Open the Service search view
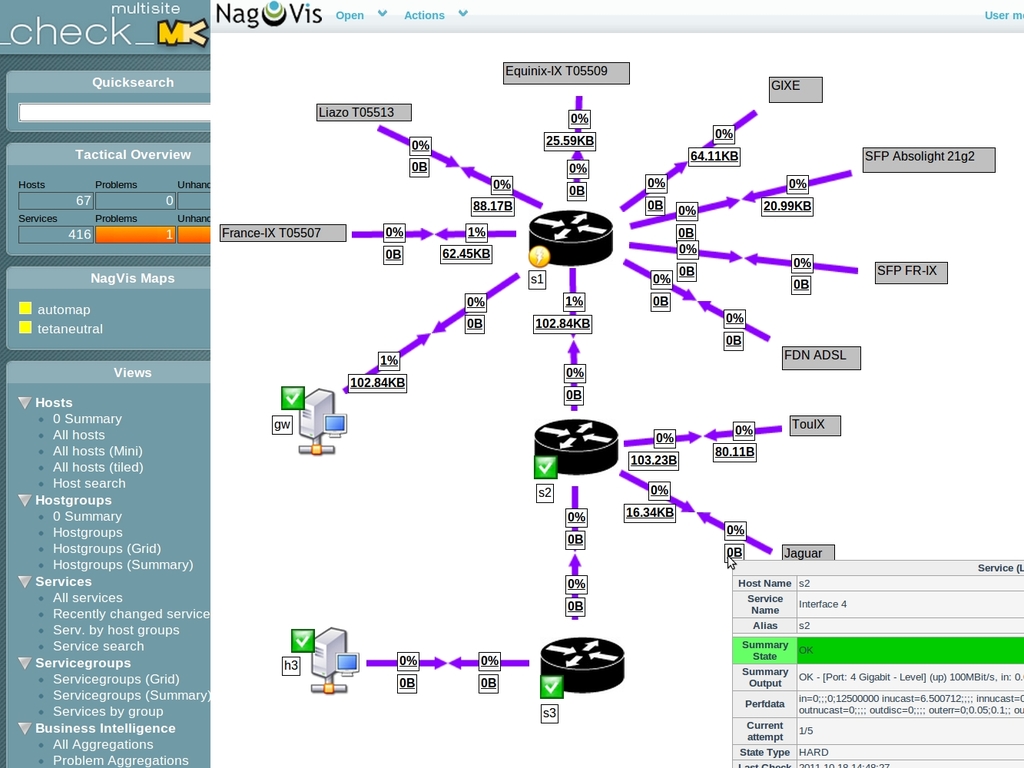The image size is (1024, 768). (x=98, y=647)
